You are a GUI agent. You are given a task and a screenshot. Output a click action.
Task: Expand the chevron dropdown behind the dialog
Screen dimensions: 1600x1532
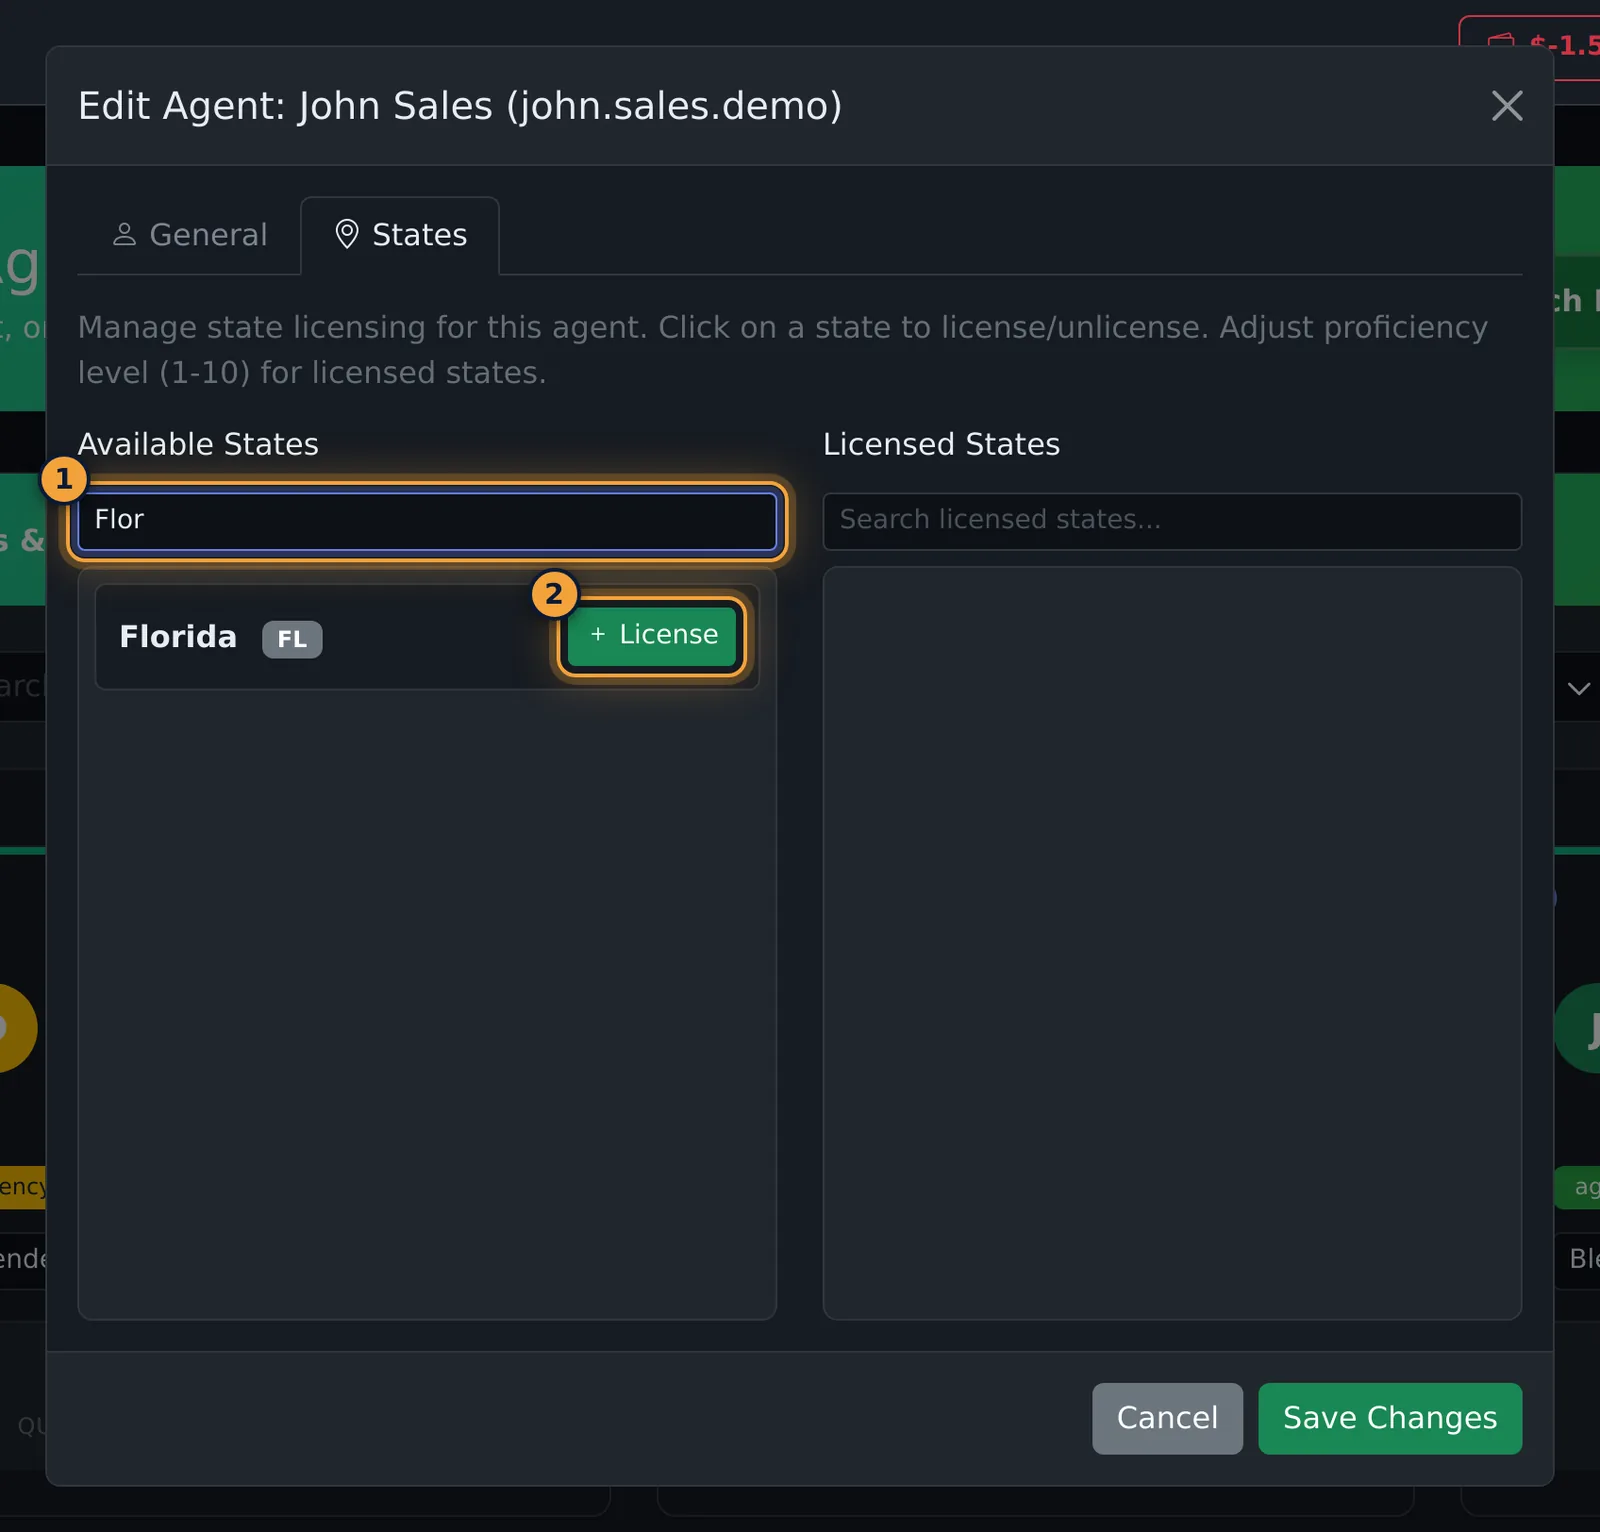[1579, 688]
